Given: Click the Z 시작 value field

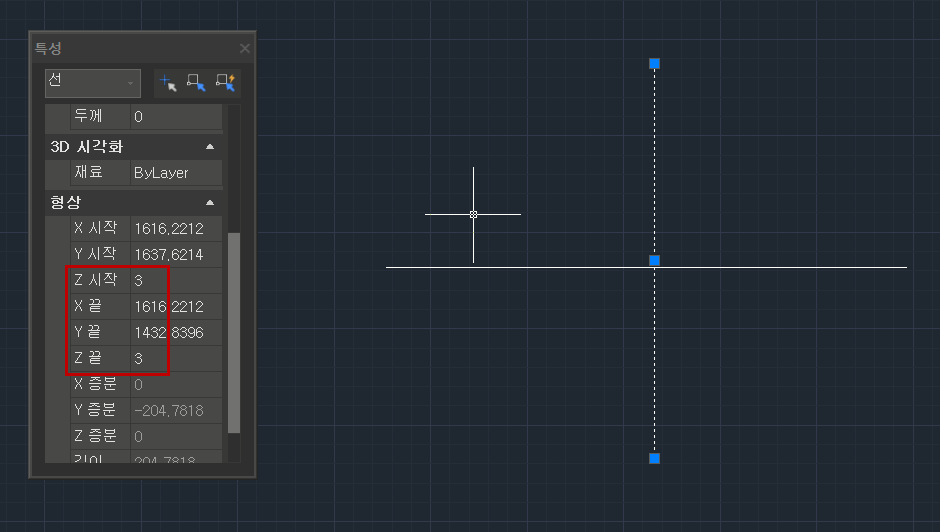Looking at the screenshot, I should click(176, 280).
